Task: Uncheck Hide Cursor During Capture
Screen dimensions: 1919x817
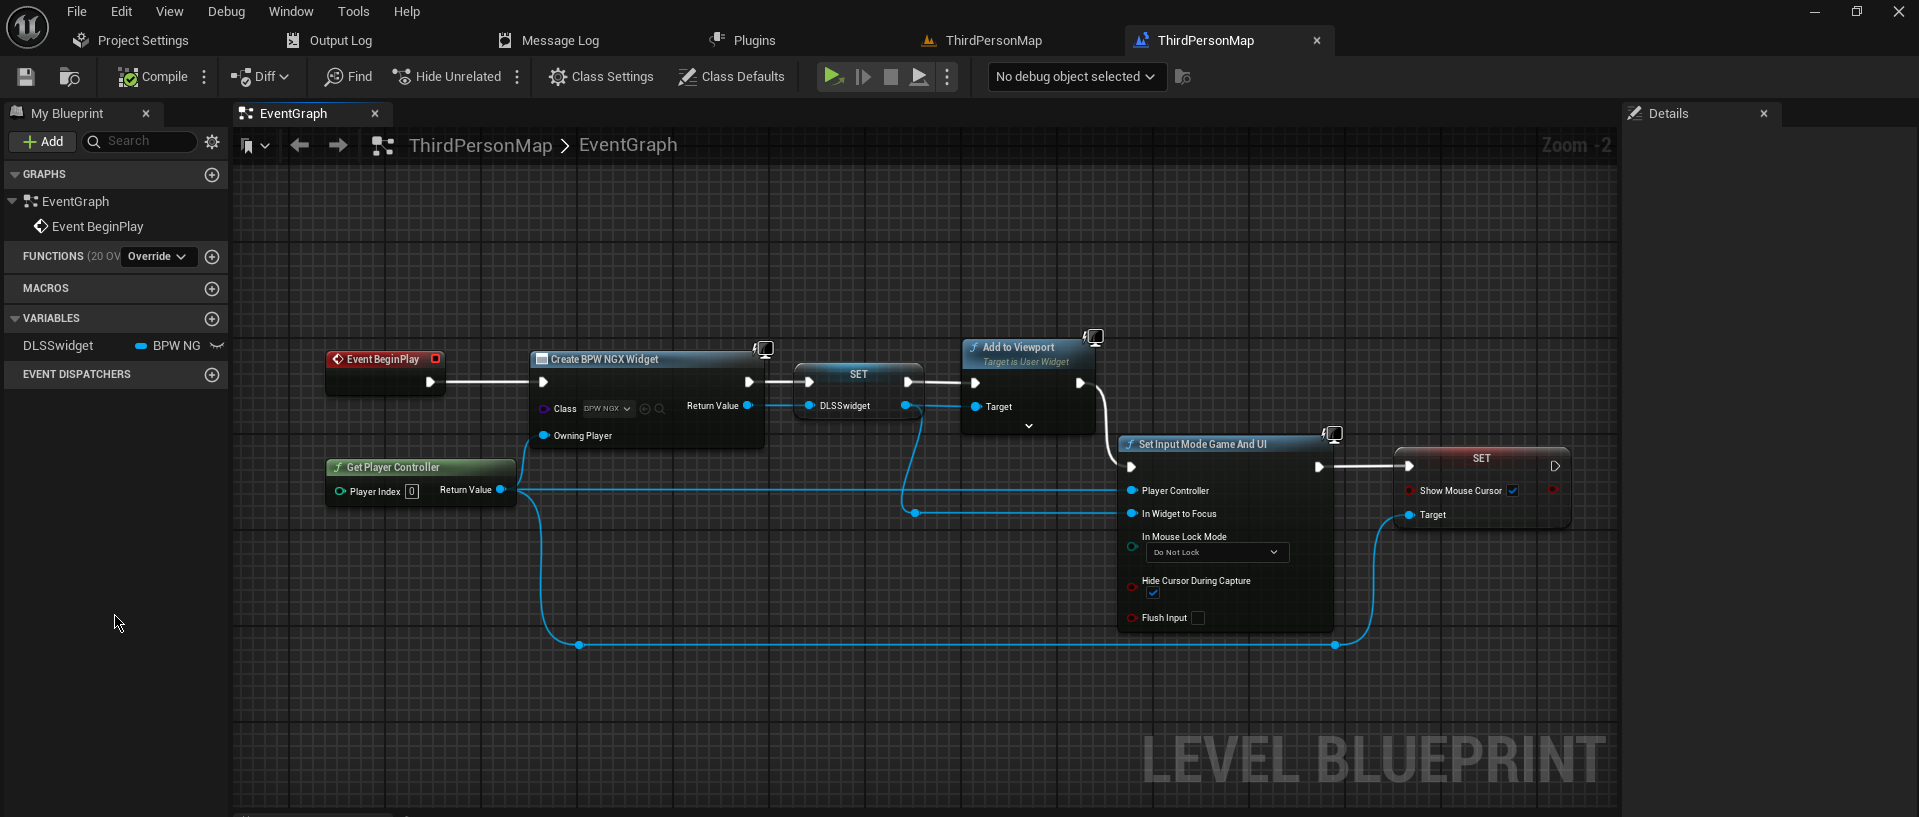Action: pos(1153,593)
